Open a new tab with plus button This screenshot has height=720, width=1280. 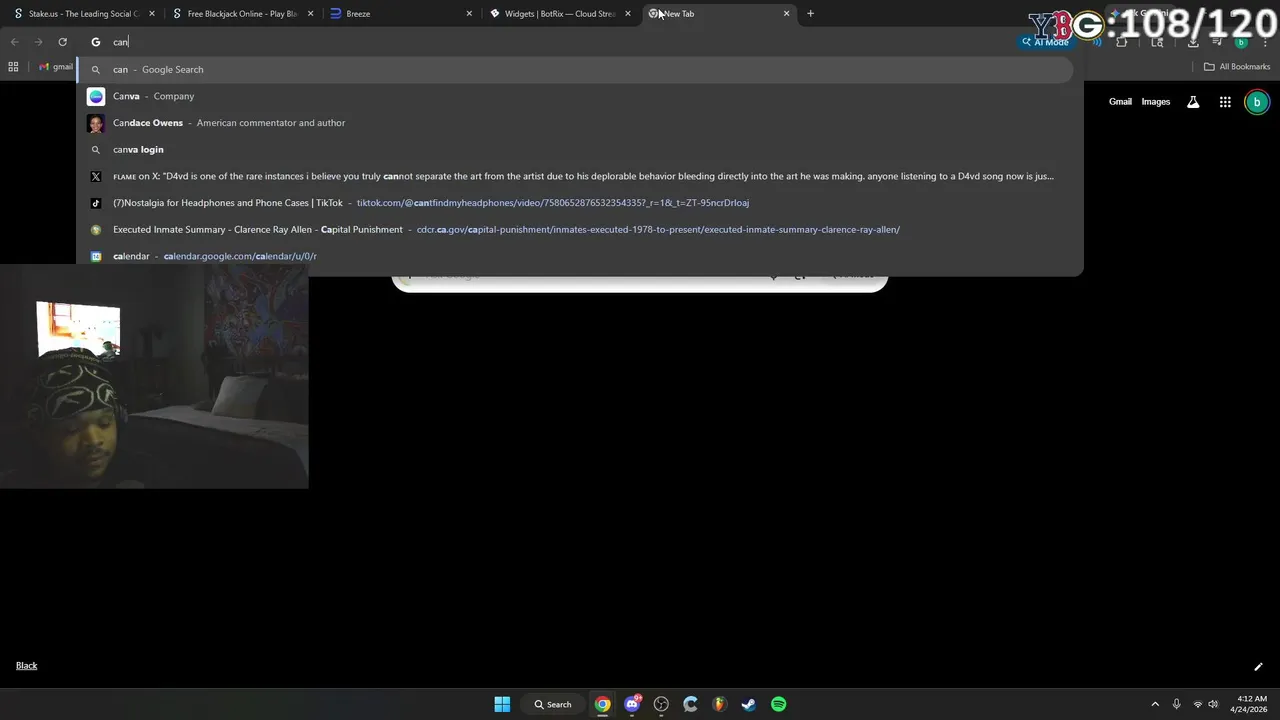click(810, 14)
